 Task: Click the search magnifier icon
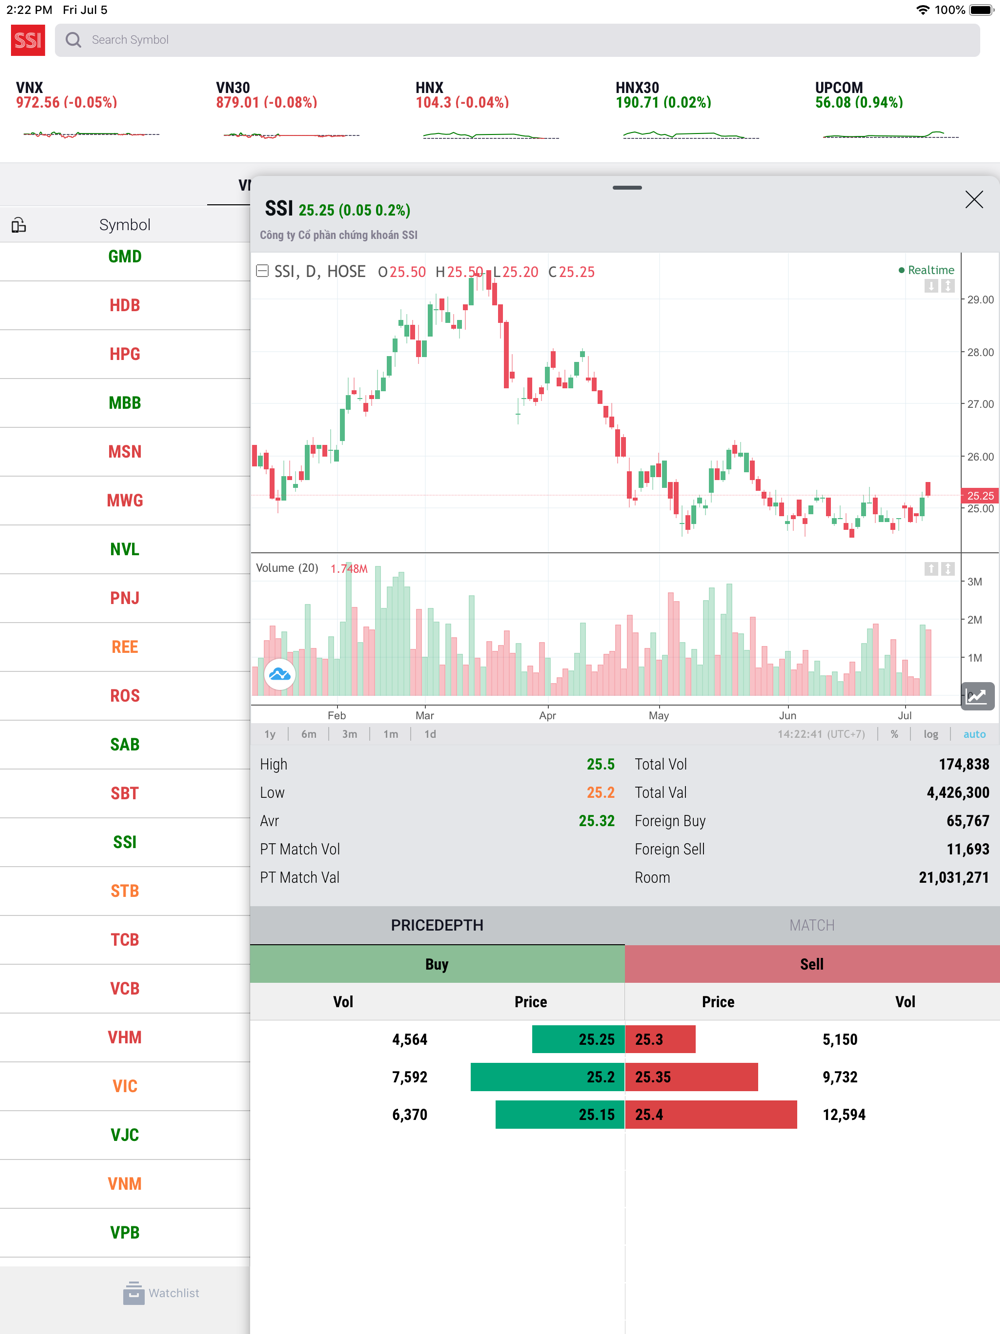coord(74,40)
